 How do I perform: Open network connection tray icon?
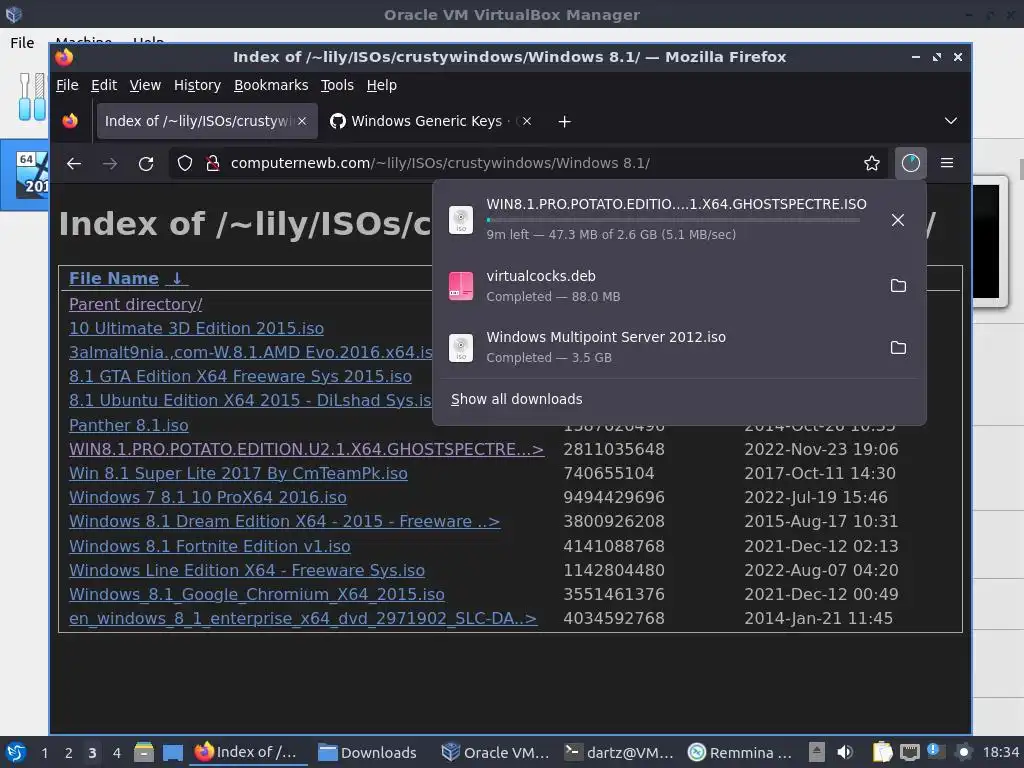pos(910,752)
